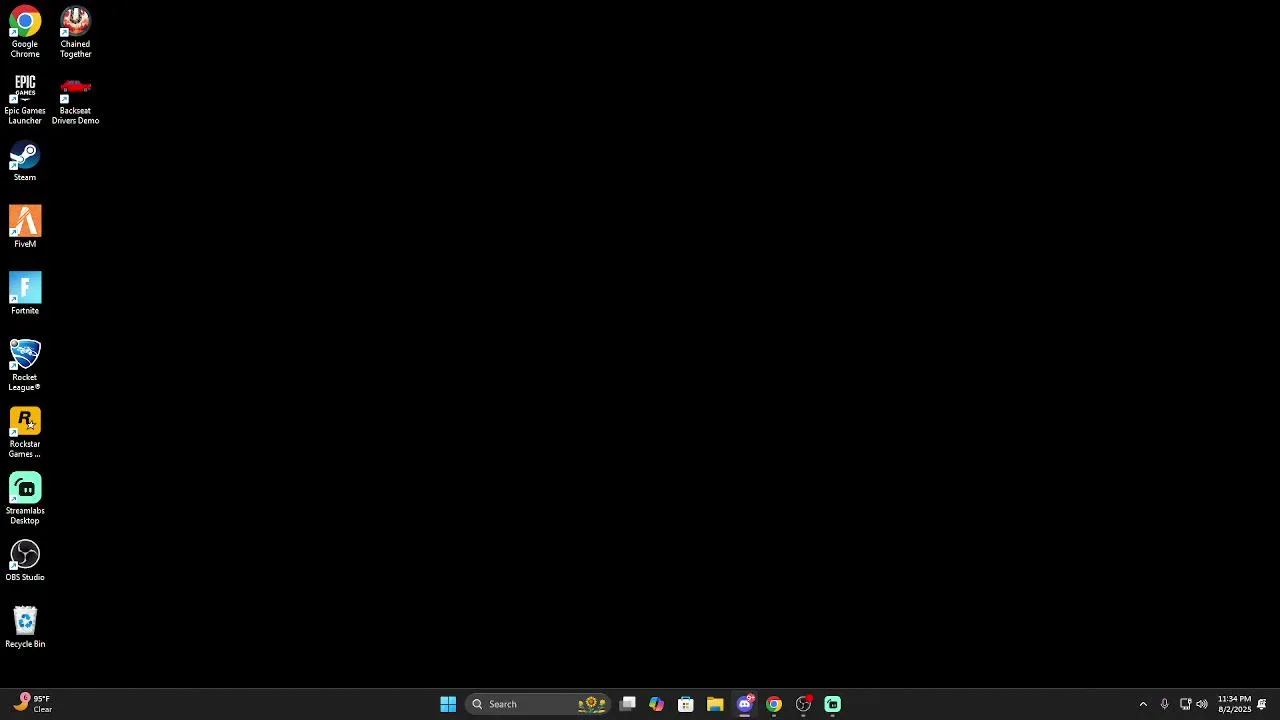Open network settings from tray icon
Image resolution: width=1280 pixels, height=720 pixels.
[x=1185, y=704]
